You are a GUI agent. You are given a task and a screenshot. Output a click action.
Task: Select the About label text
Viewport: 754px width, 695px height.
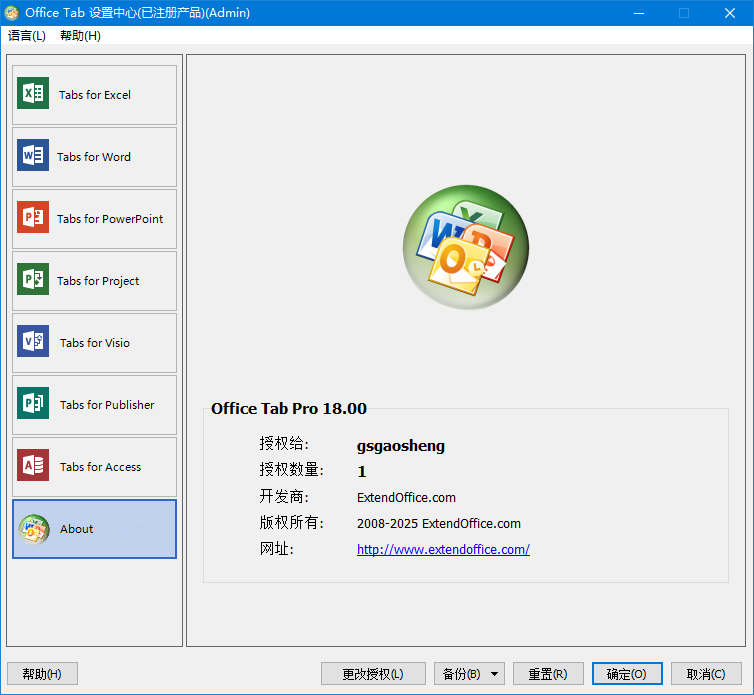point(76,529)
